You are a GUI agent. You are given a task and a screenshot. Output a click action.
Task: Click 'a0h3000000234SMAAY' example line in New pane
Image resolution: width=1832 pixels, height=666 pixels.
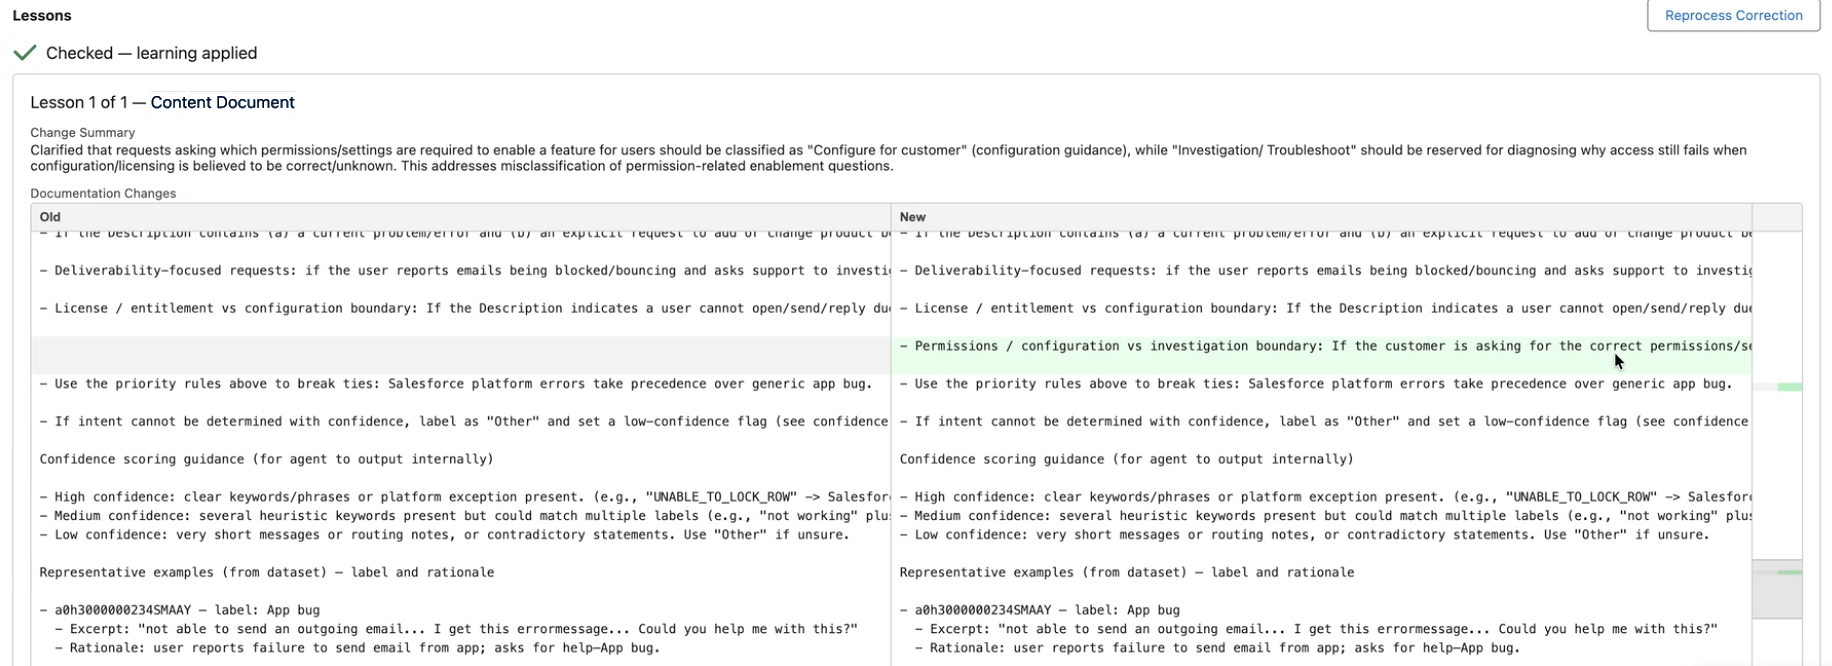(1040, 610)
